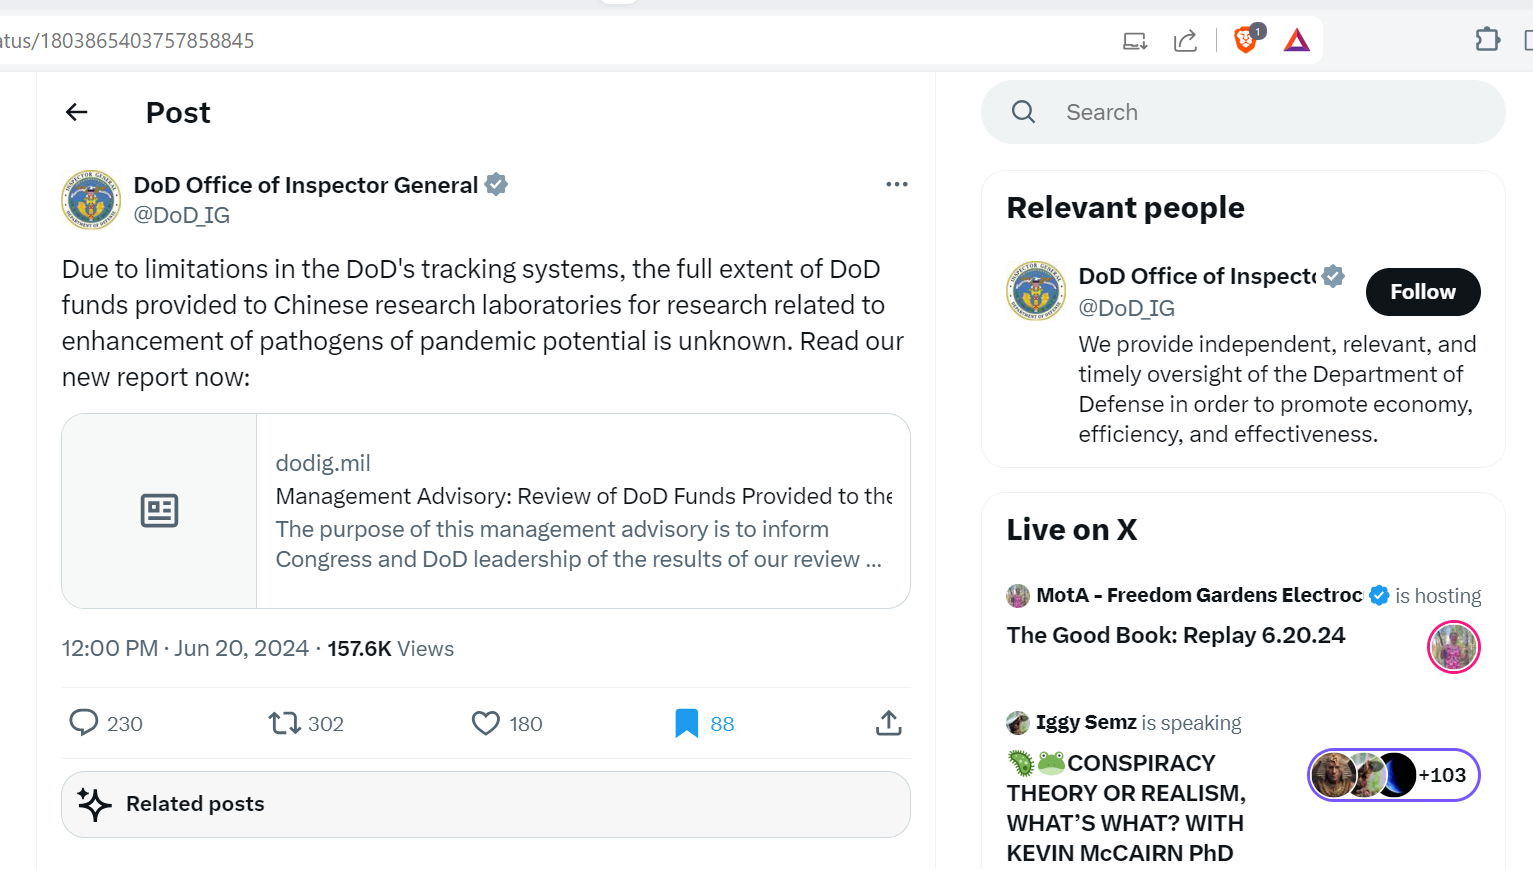Screen dimensions: 1533x869
Task: Open the three-dot more menu on the post
Action: [x=897, y=184]
